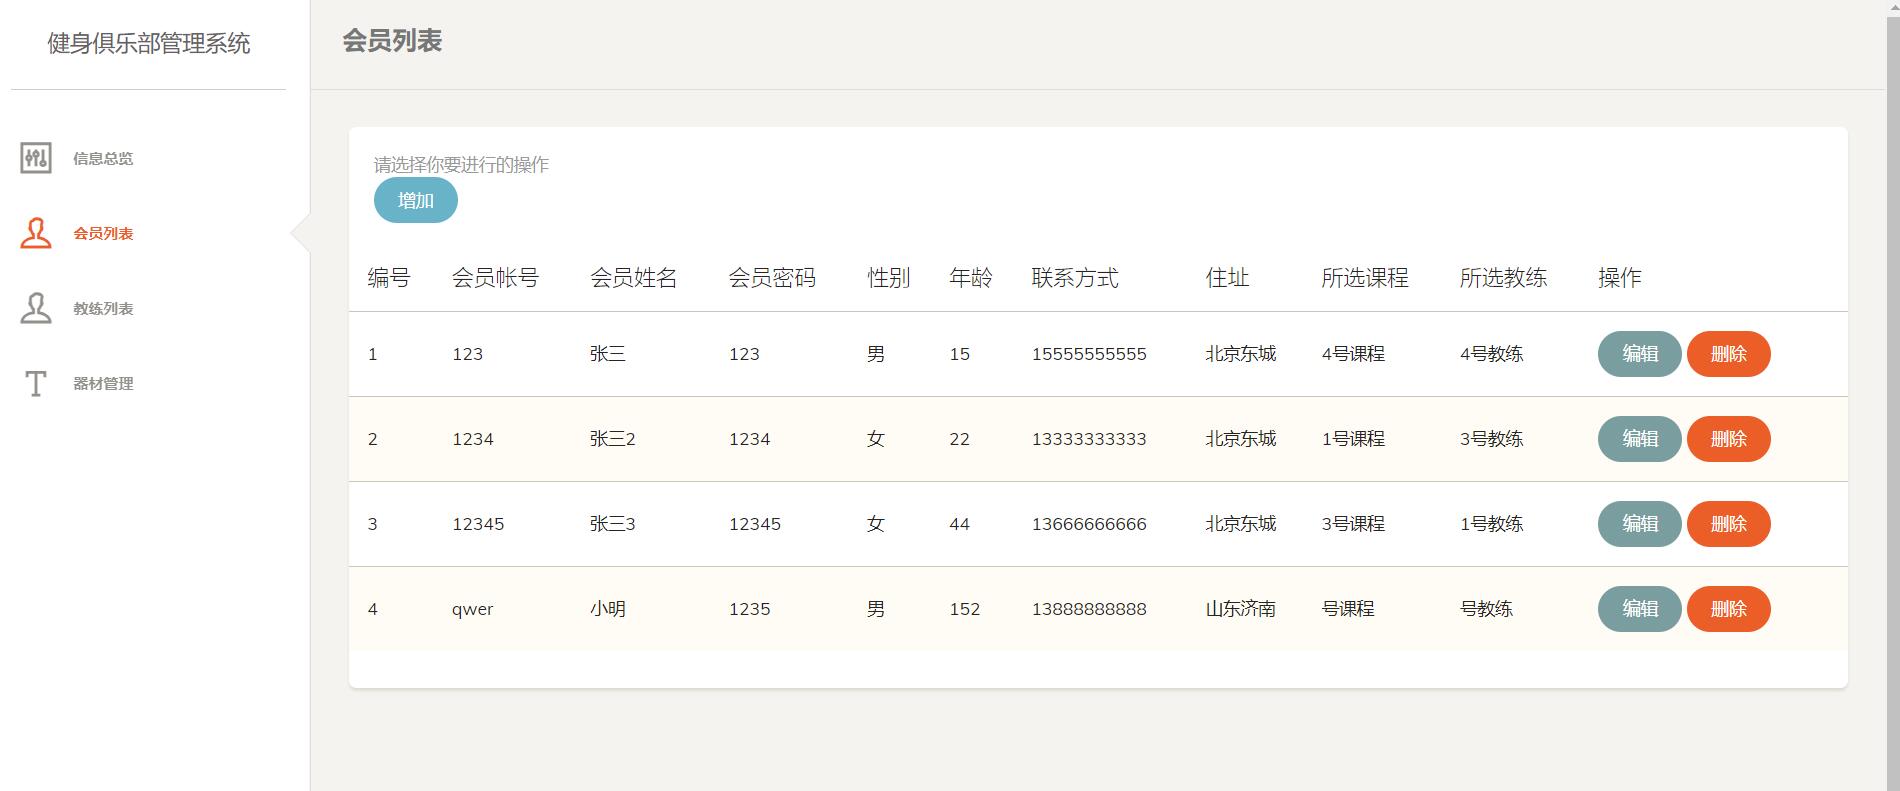Go to 教练列表 sidebar entry
Viewport: 1900px width, 791px height.
pos(103,308)
